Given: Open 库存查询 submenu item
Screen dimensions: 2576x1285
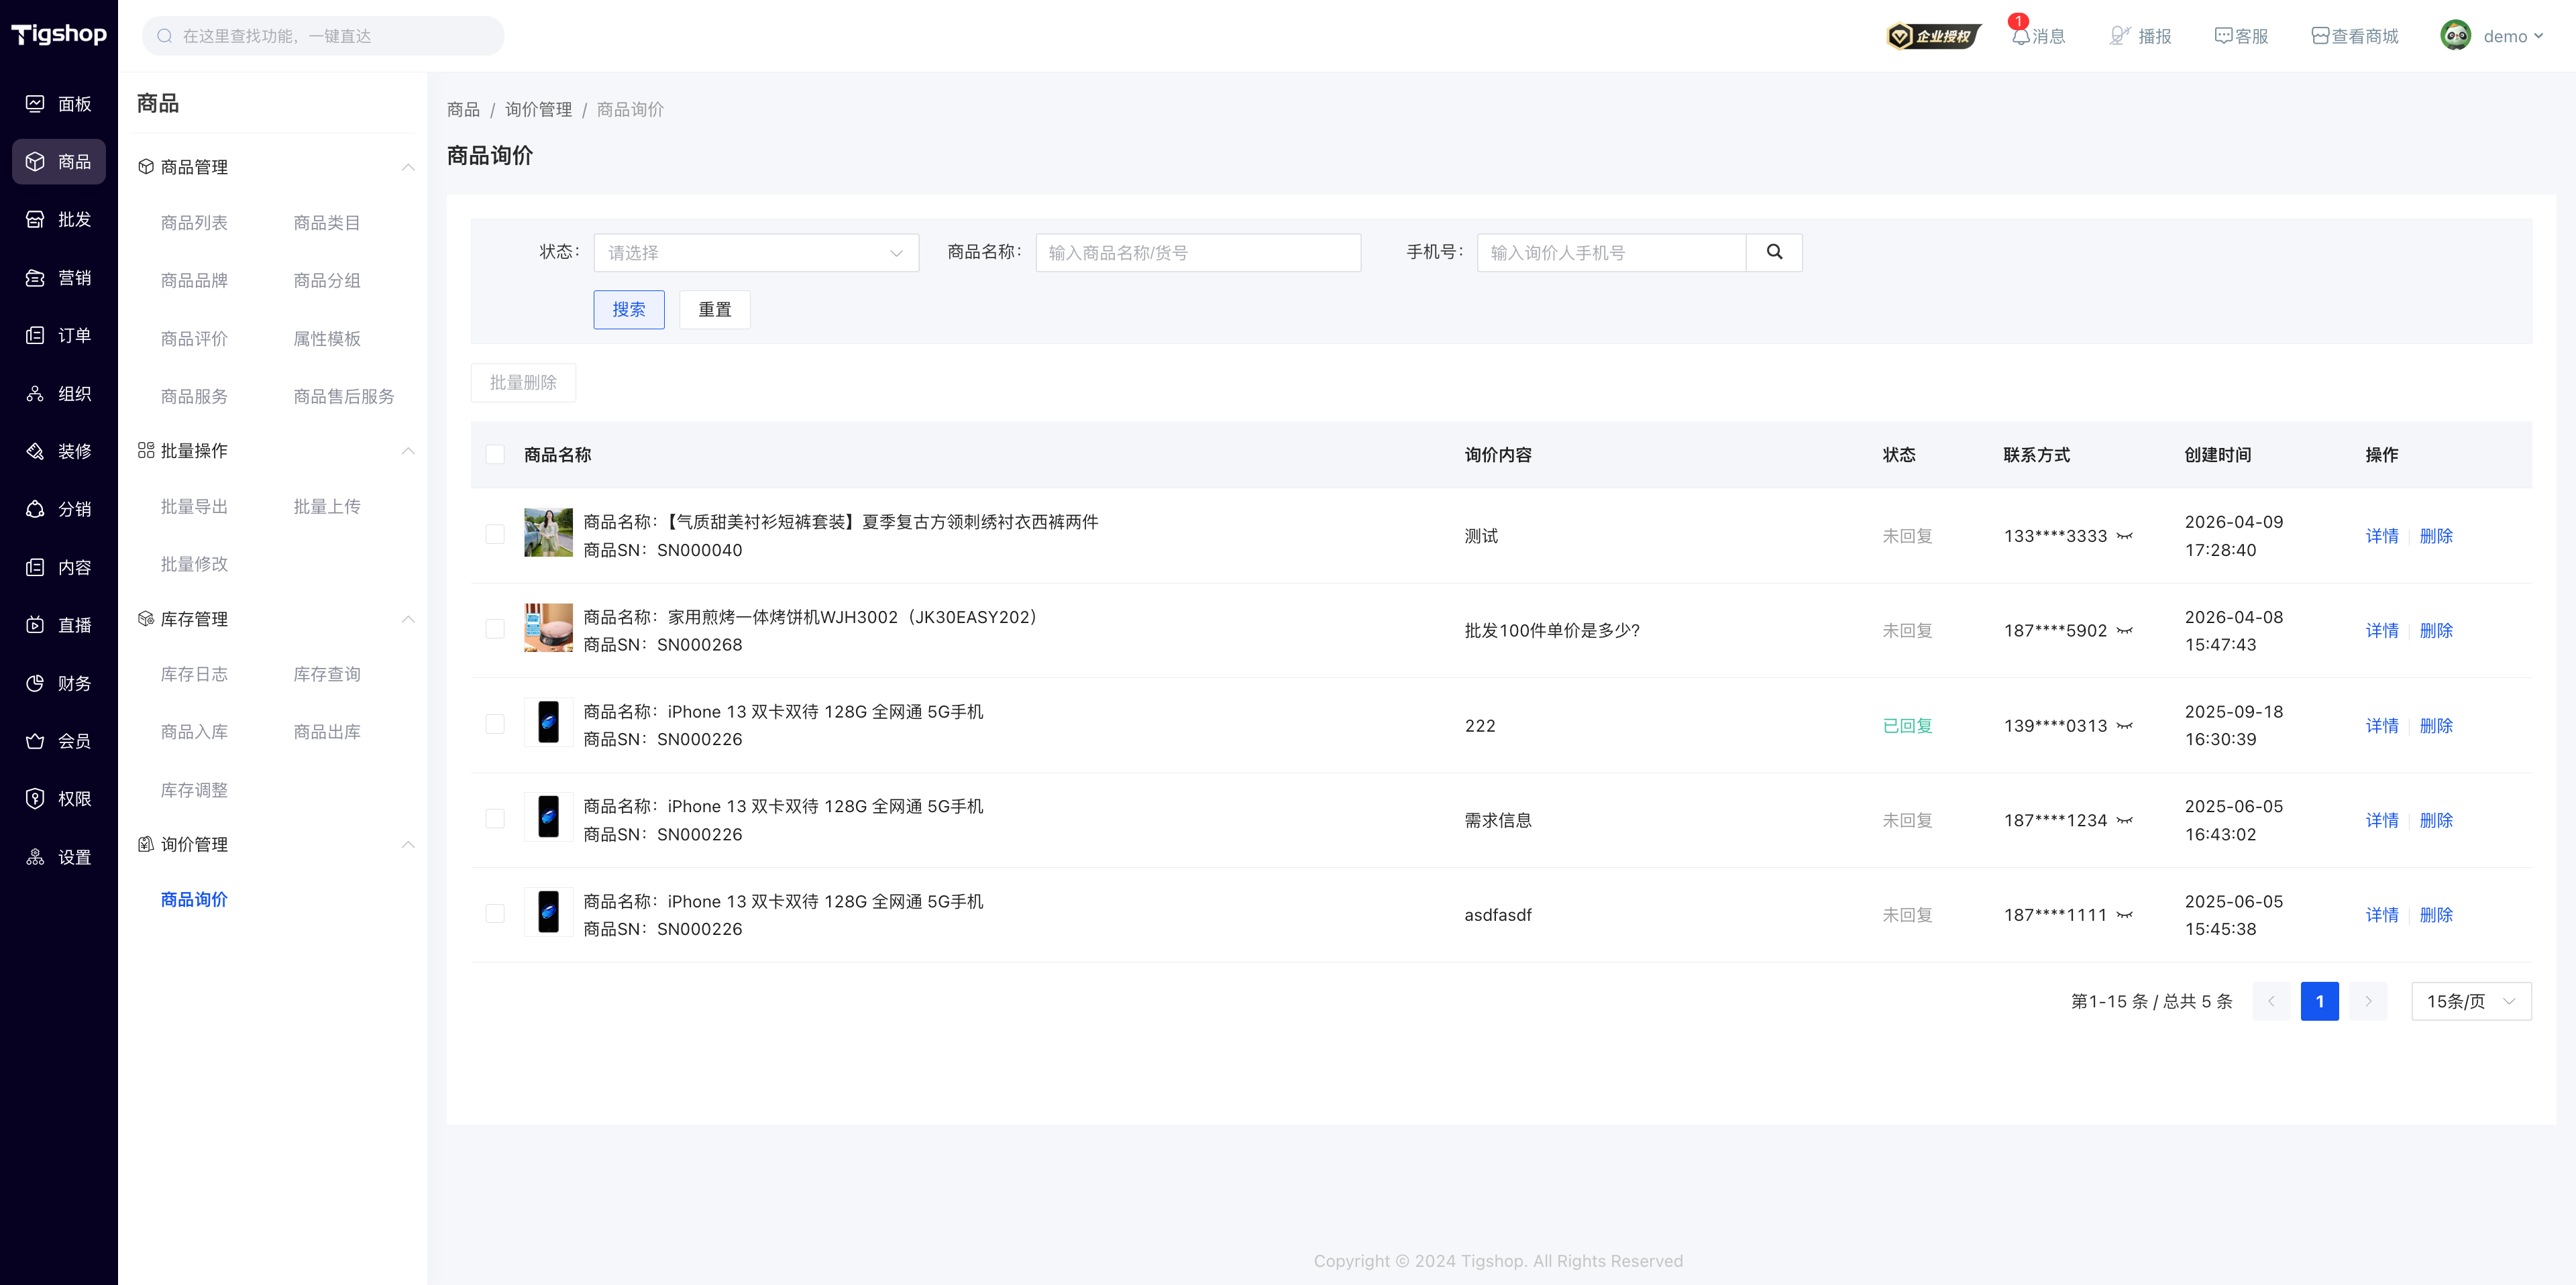Looking at the screenshot, I should pyautogui.click(x=327, y=675).
